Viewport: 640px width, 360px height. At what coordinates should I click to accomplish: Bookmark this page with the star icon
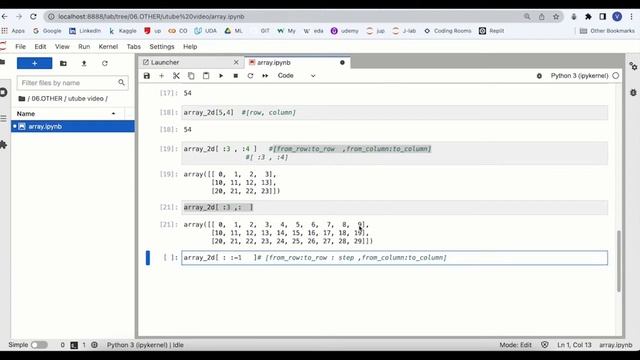[556, 17]
